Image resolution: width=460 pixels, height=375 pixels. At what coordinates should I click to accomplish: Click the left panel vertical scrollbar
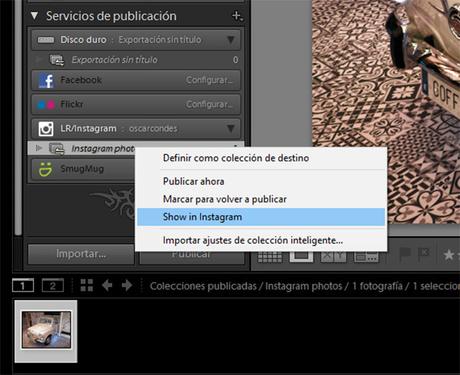[x=18, y=117]
